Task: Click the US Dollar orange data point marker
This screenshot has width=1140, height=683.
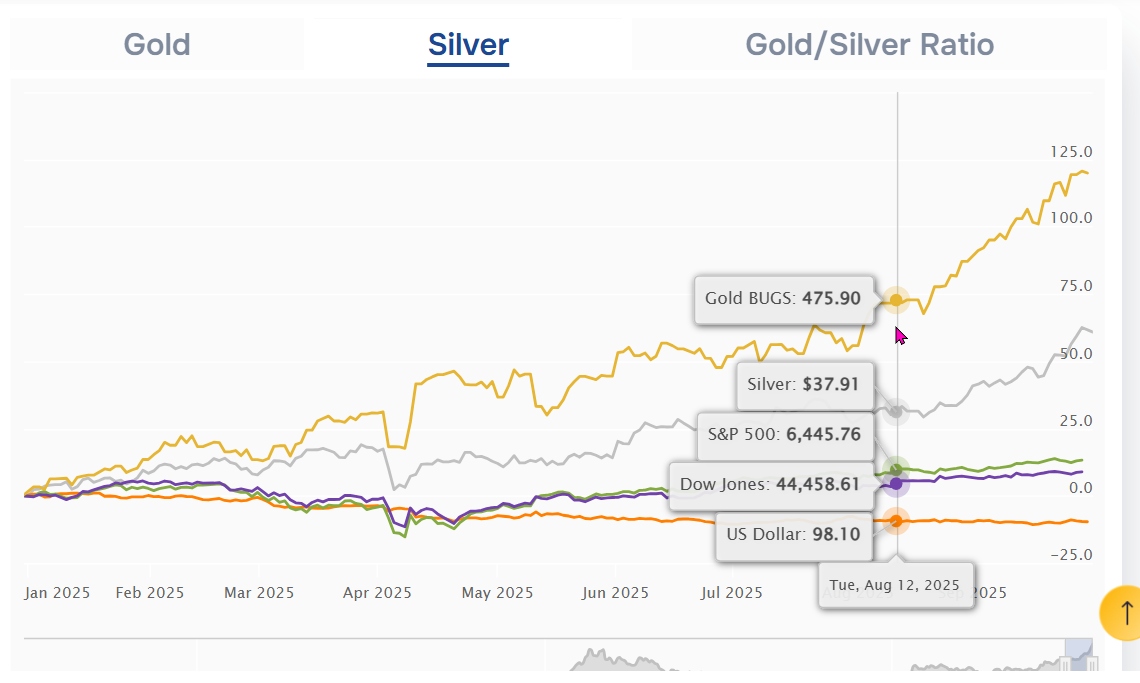Action: pyautogui.click(x=896, y=521)
